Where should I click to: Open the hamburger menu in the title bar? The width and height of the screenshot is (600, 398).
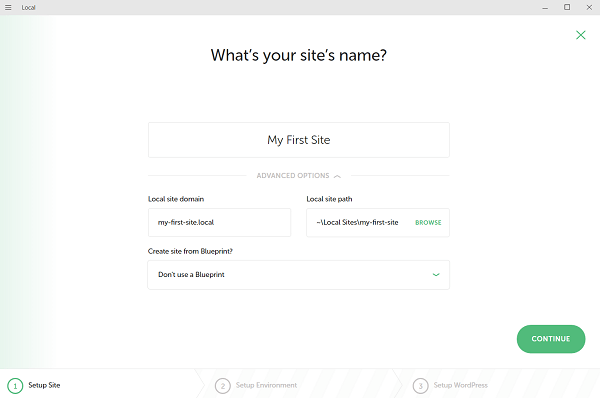click(8, 7)
